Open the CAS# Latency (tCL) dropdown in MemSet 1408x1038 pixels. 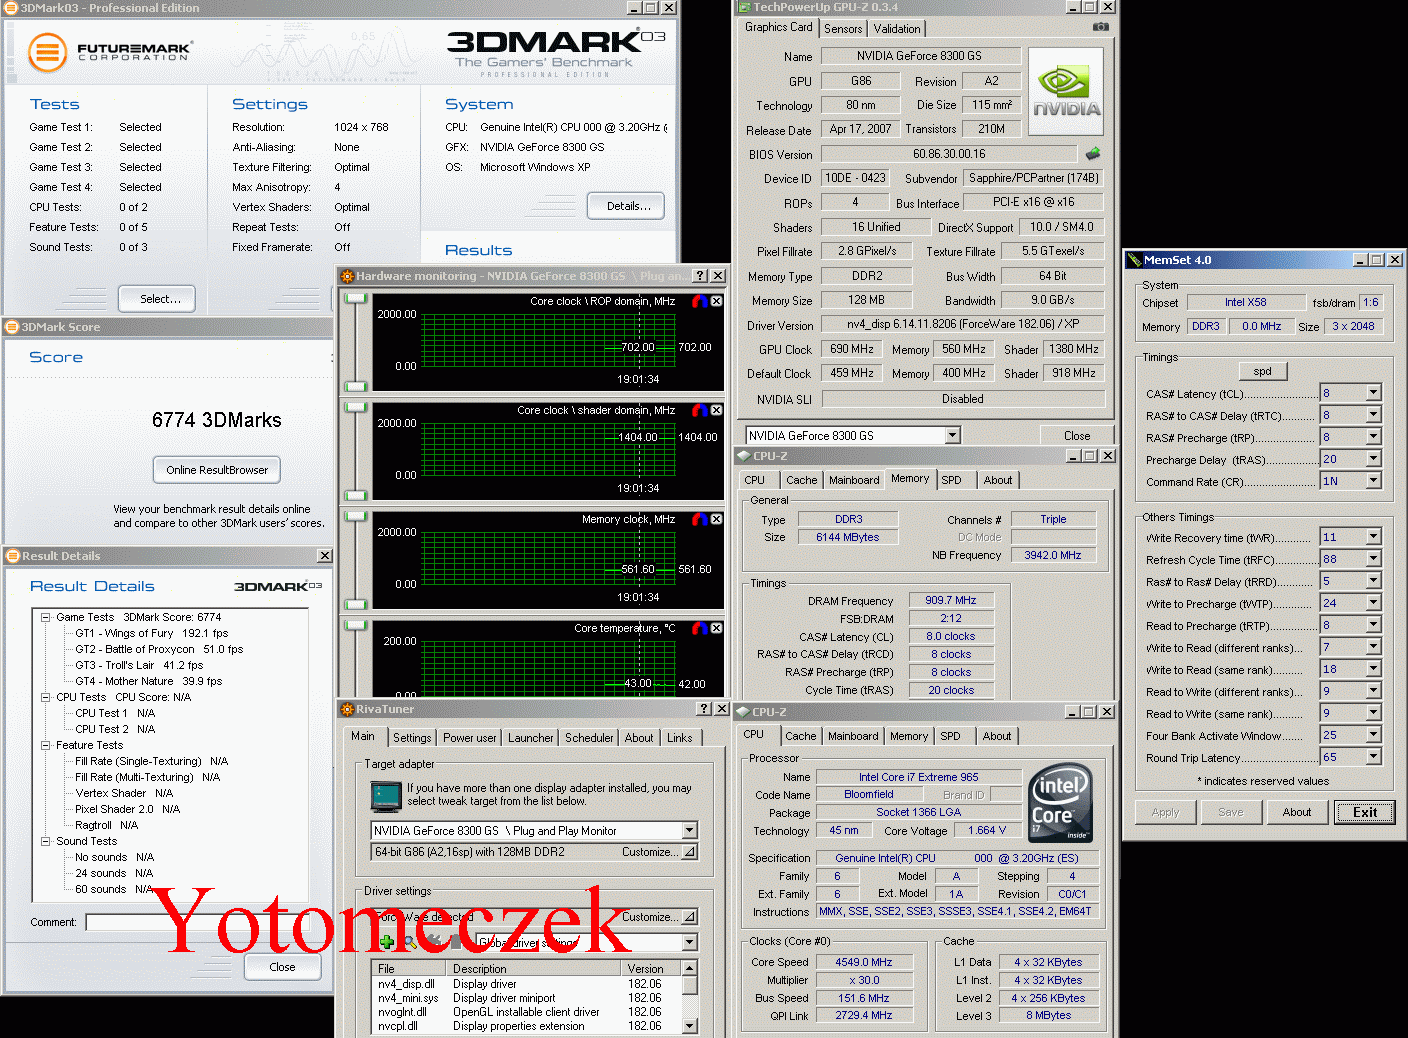coord(1374,393)
